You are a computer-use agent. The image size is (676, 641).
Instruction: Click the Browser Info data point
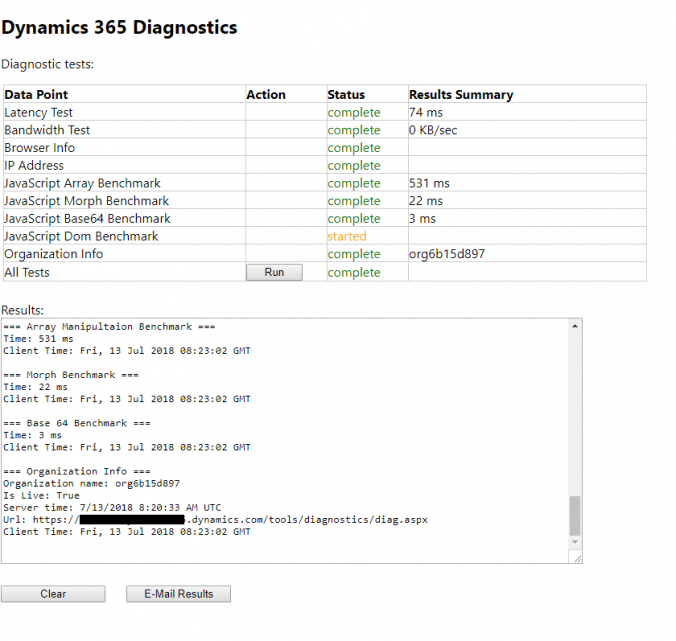(40, 148)
